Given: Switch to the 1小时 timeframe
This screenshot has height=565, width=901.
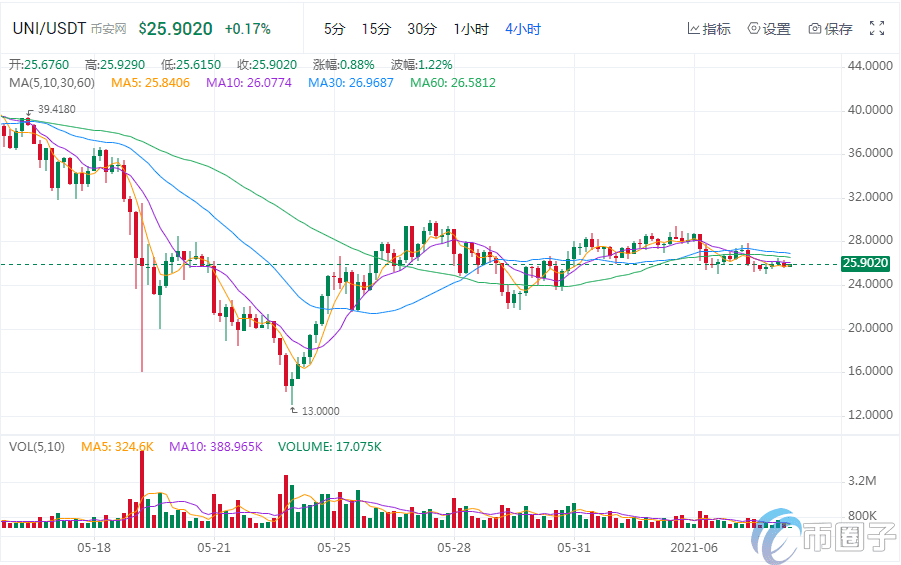Looking at the screenshot, I should coord(470,29).
